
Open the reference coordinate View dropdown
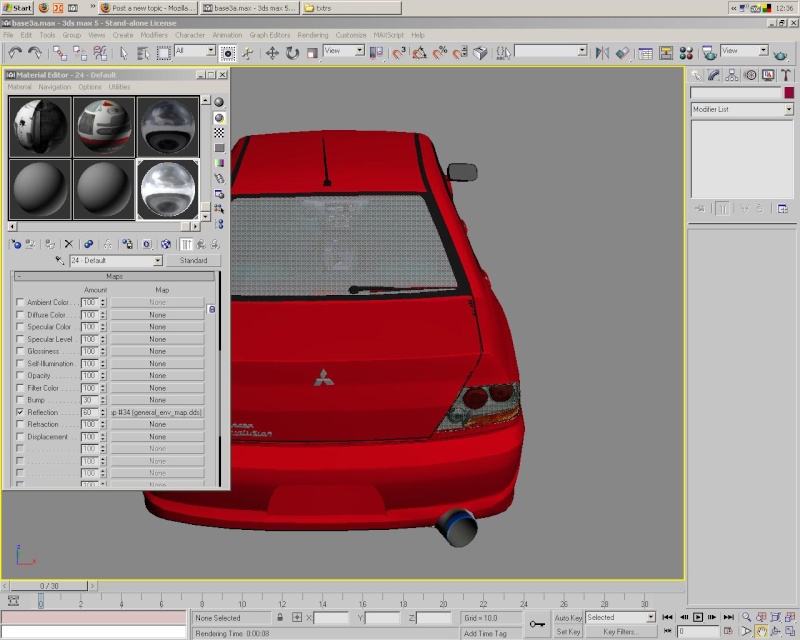coord(360,51)
